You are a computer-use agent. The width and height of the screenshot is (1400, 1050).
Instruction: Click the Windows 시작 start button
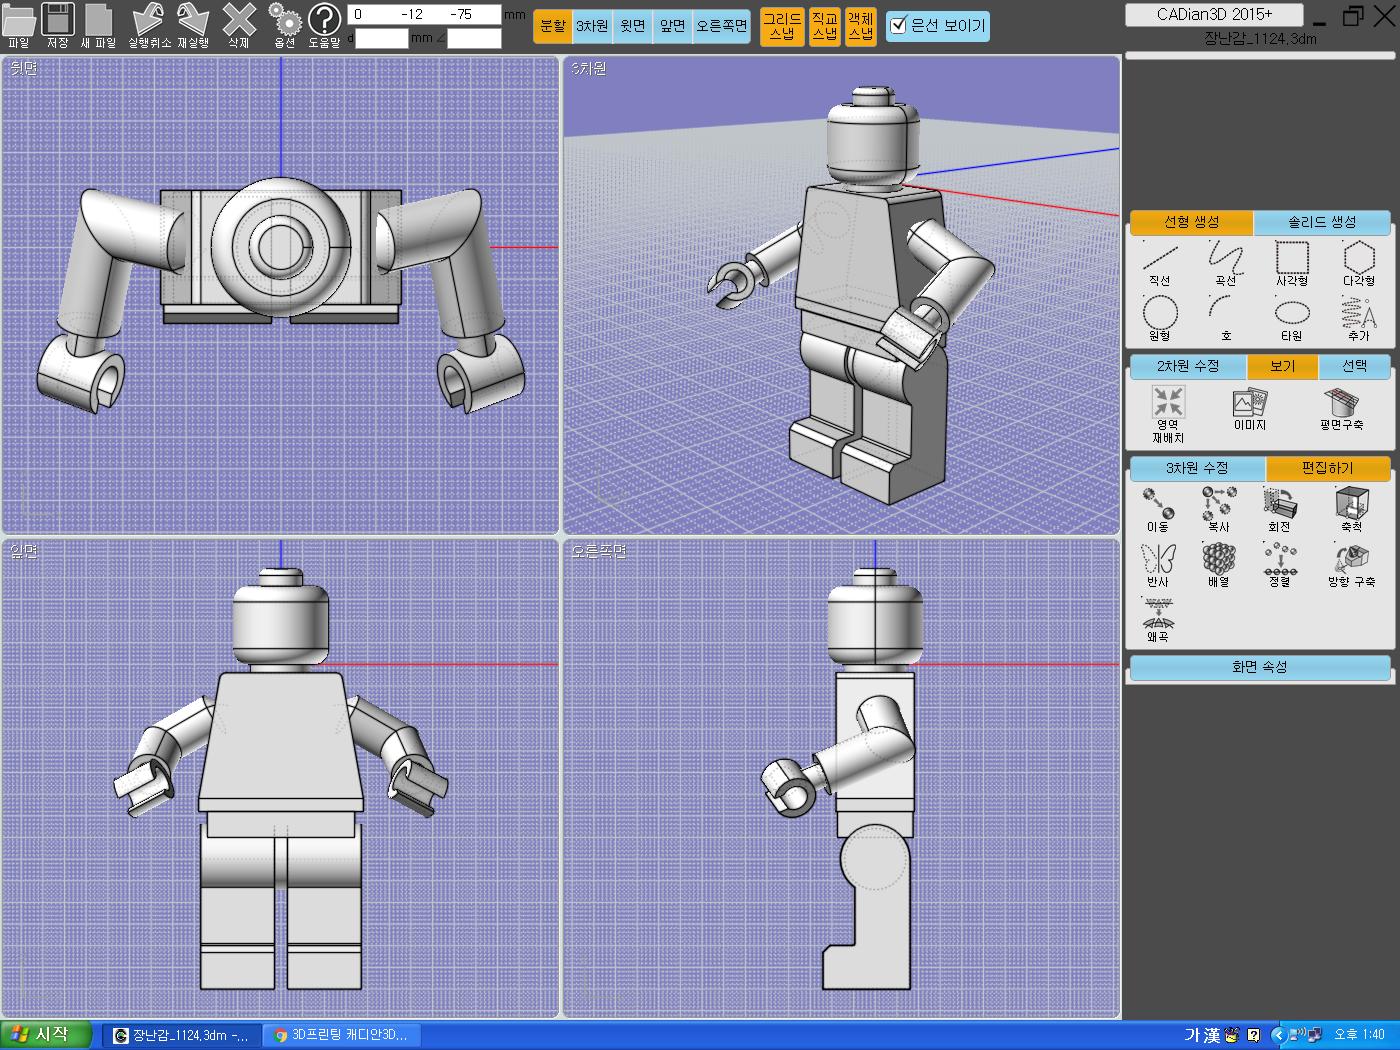point(46,1035)
